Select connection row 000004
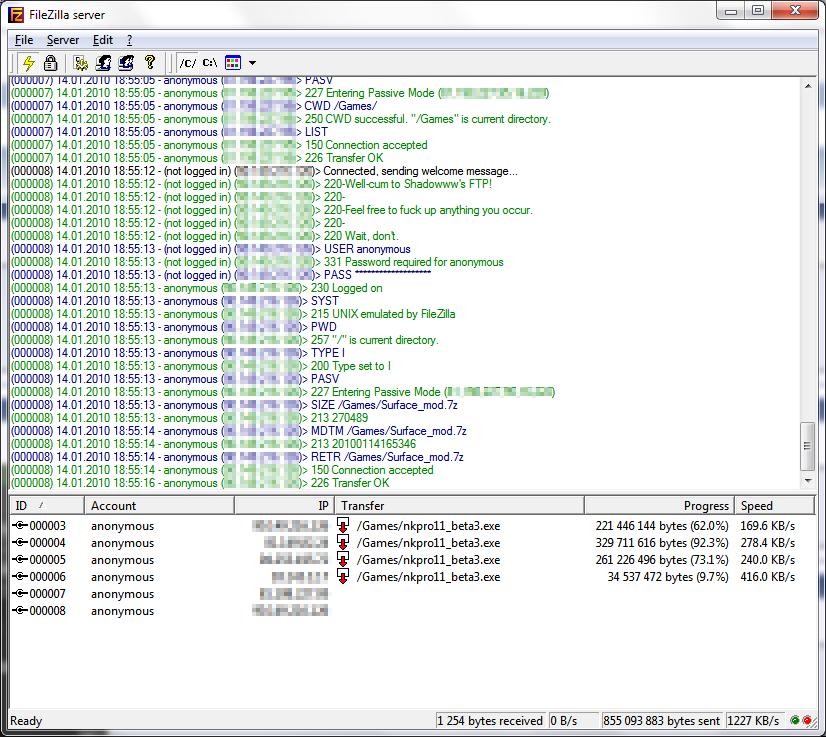826x737 pixels. coord(412,543)
